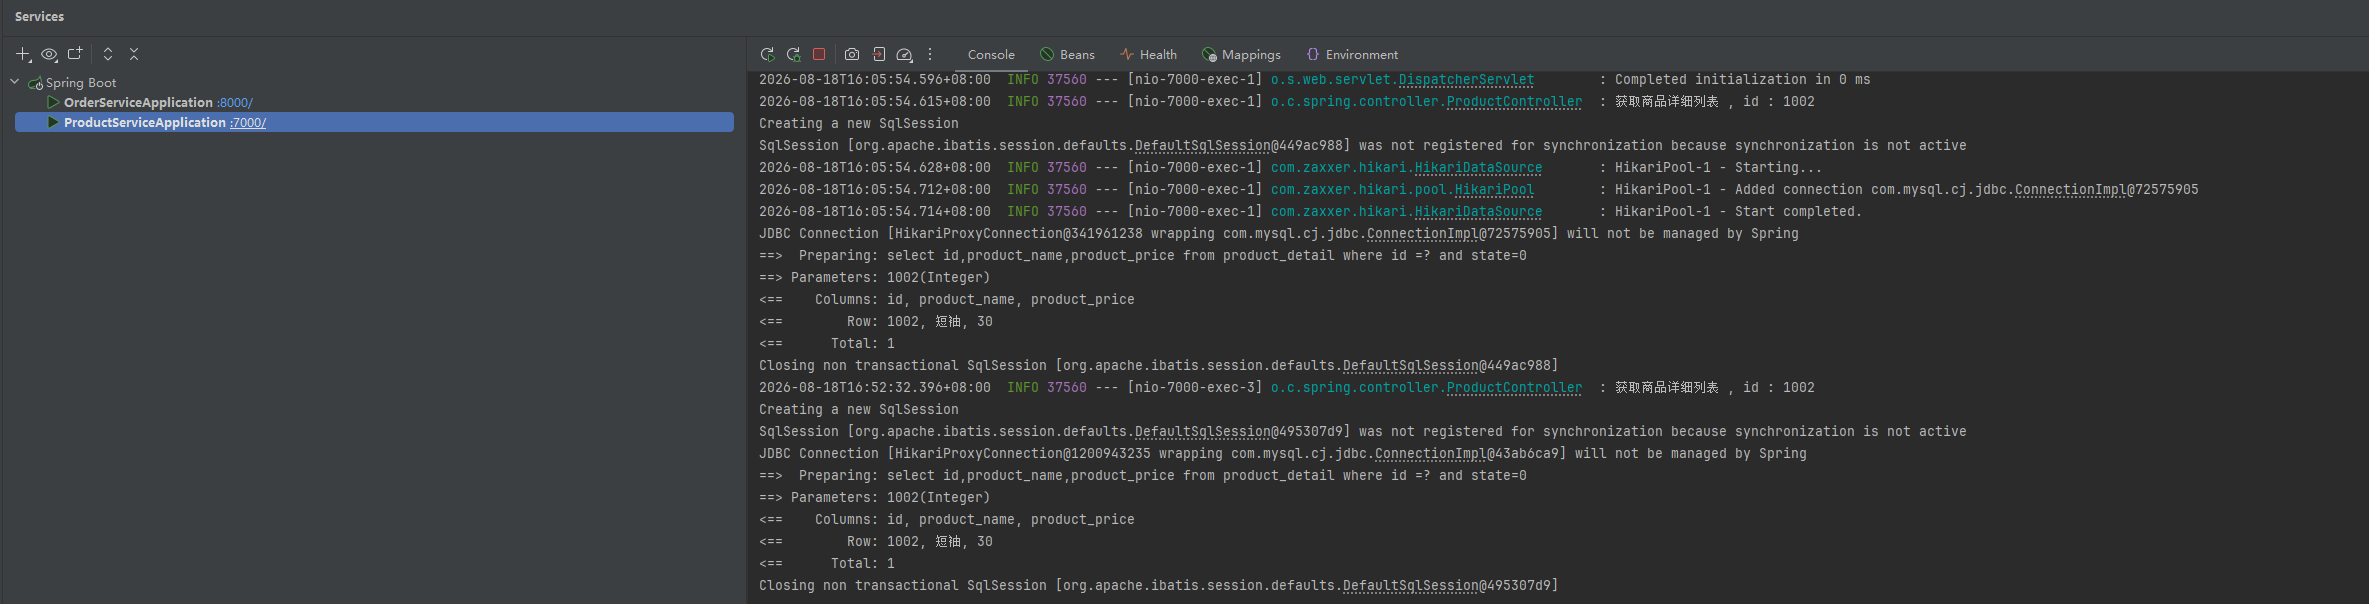Image resolution: width=2369 pixels, height=604 pixels.
Task: Expand all services in the tree
Action: pyautogui.click(x=108, y=54)
